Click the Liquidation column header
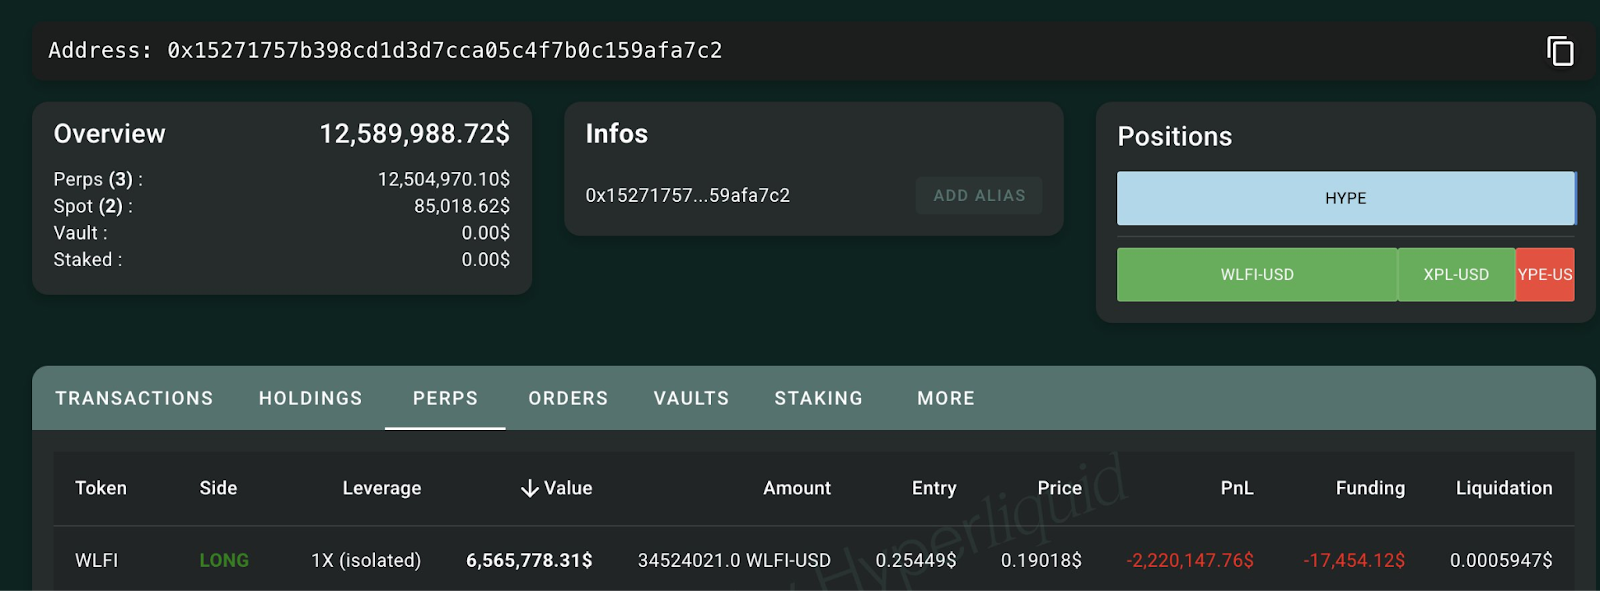Viewport: 1600px width, 591px height. click(x=1503, y=488)
